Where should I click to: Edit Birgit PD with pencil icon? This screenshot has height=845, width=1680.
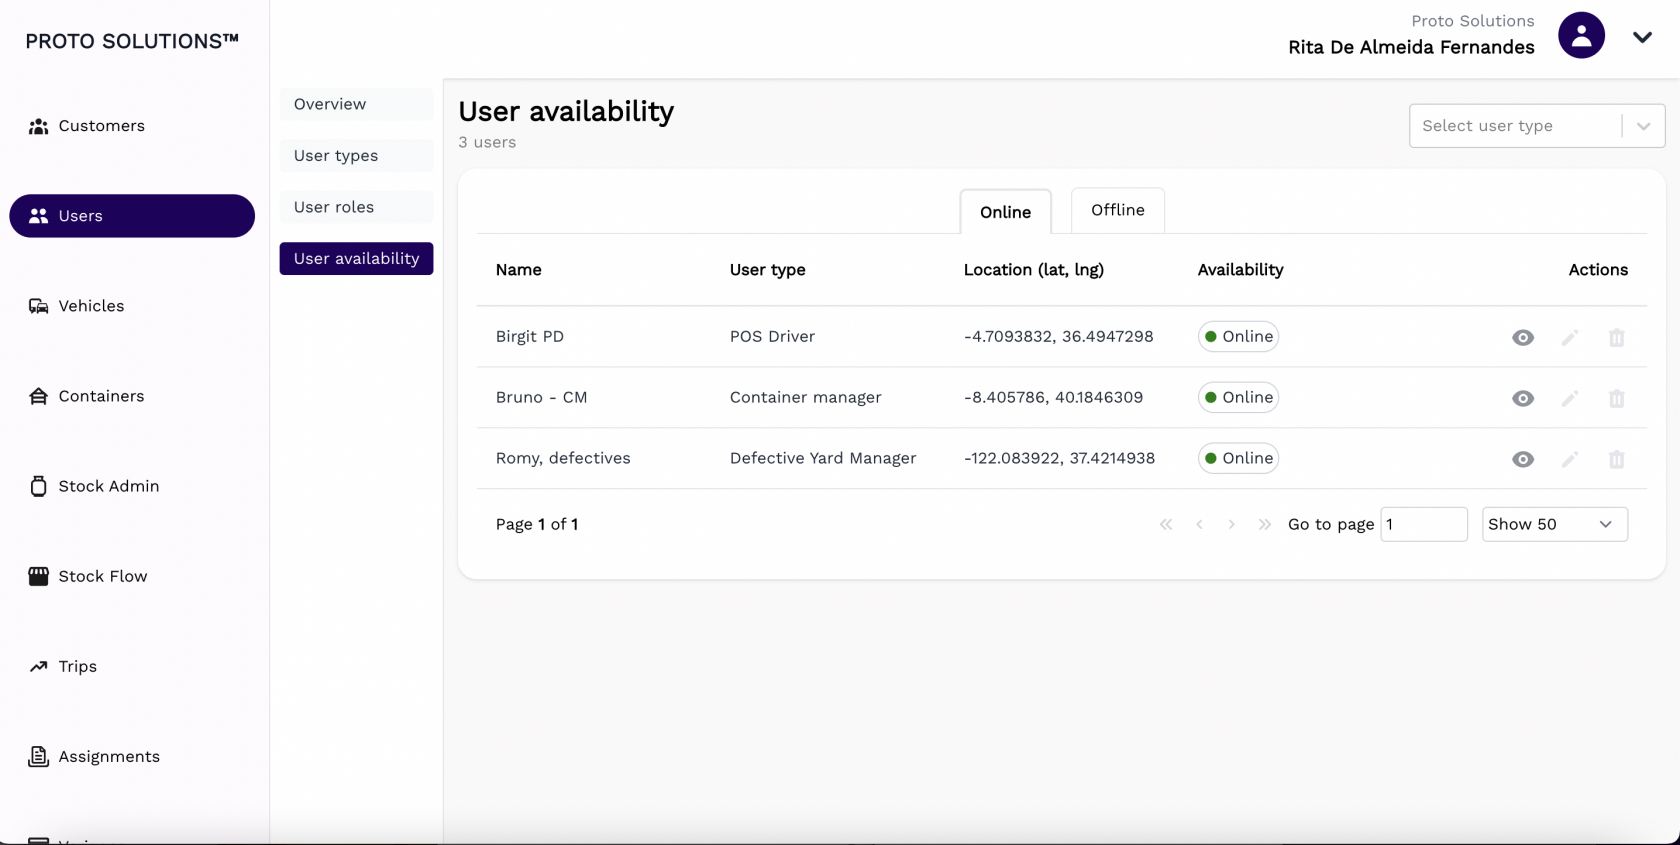pos(1570,337)
